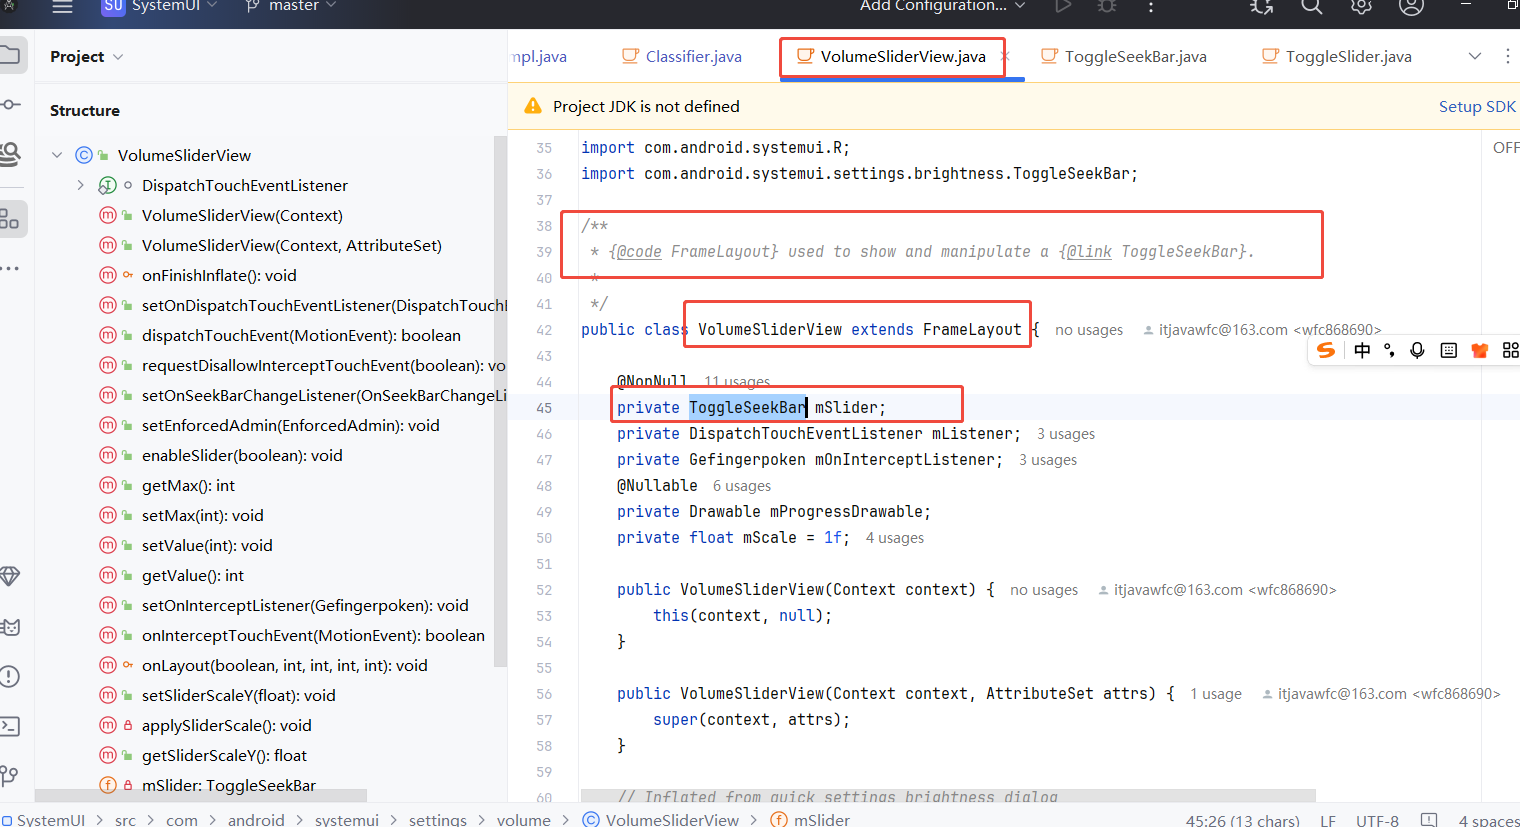This screenshot has width=1520, height=827.
Task: Click the Setup SDK link
Action: tap(1477, 106)
